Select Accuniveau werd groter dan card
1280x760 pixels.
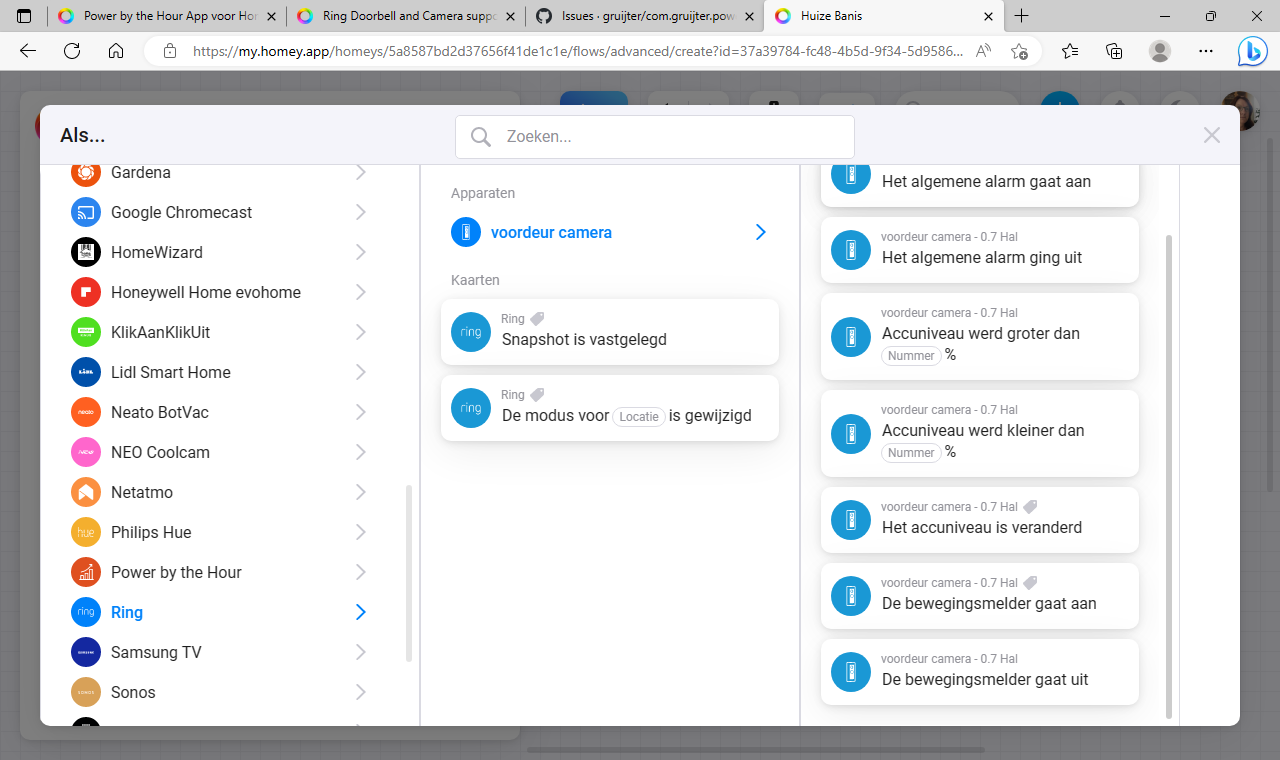[980, 336]
